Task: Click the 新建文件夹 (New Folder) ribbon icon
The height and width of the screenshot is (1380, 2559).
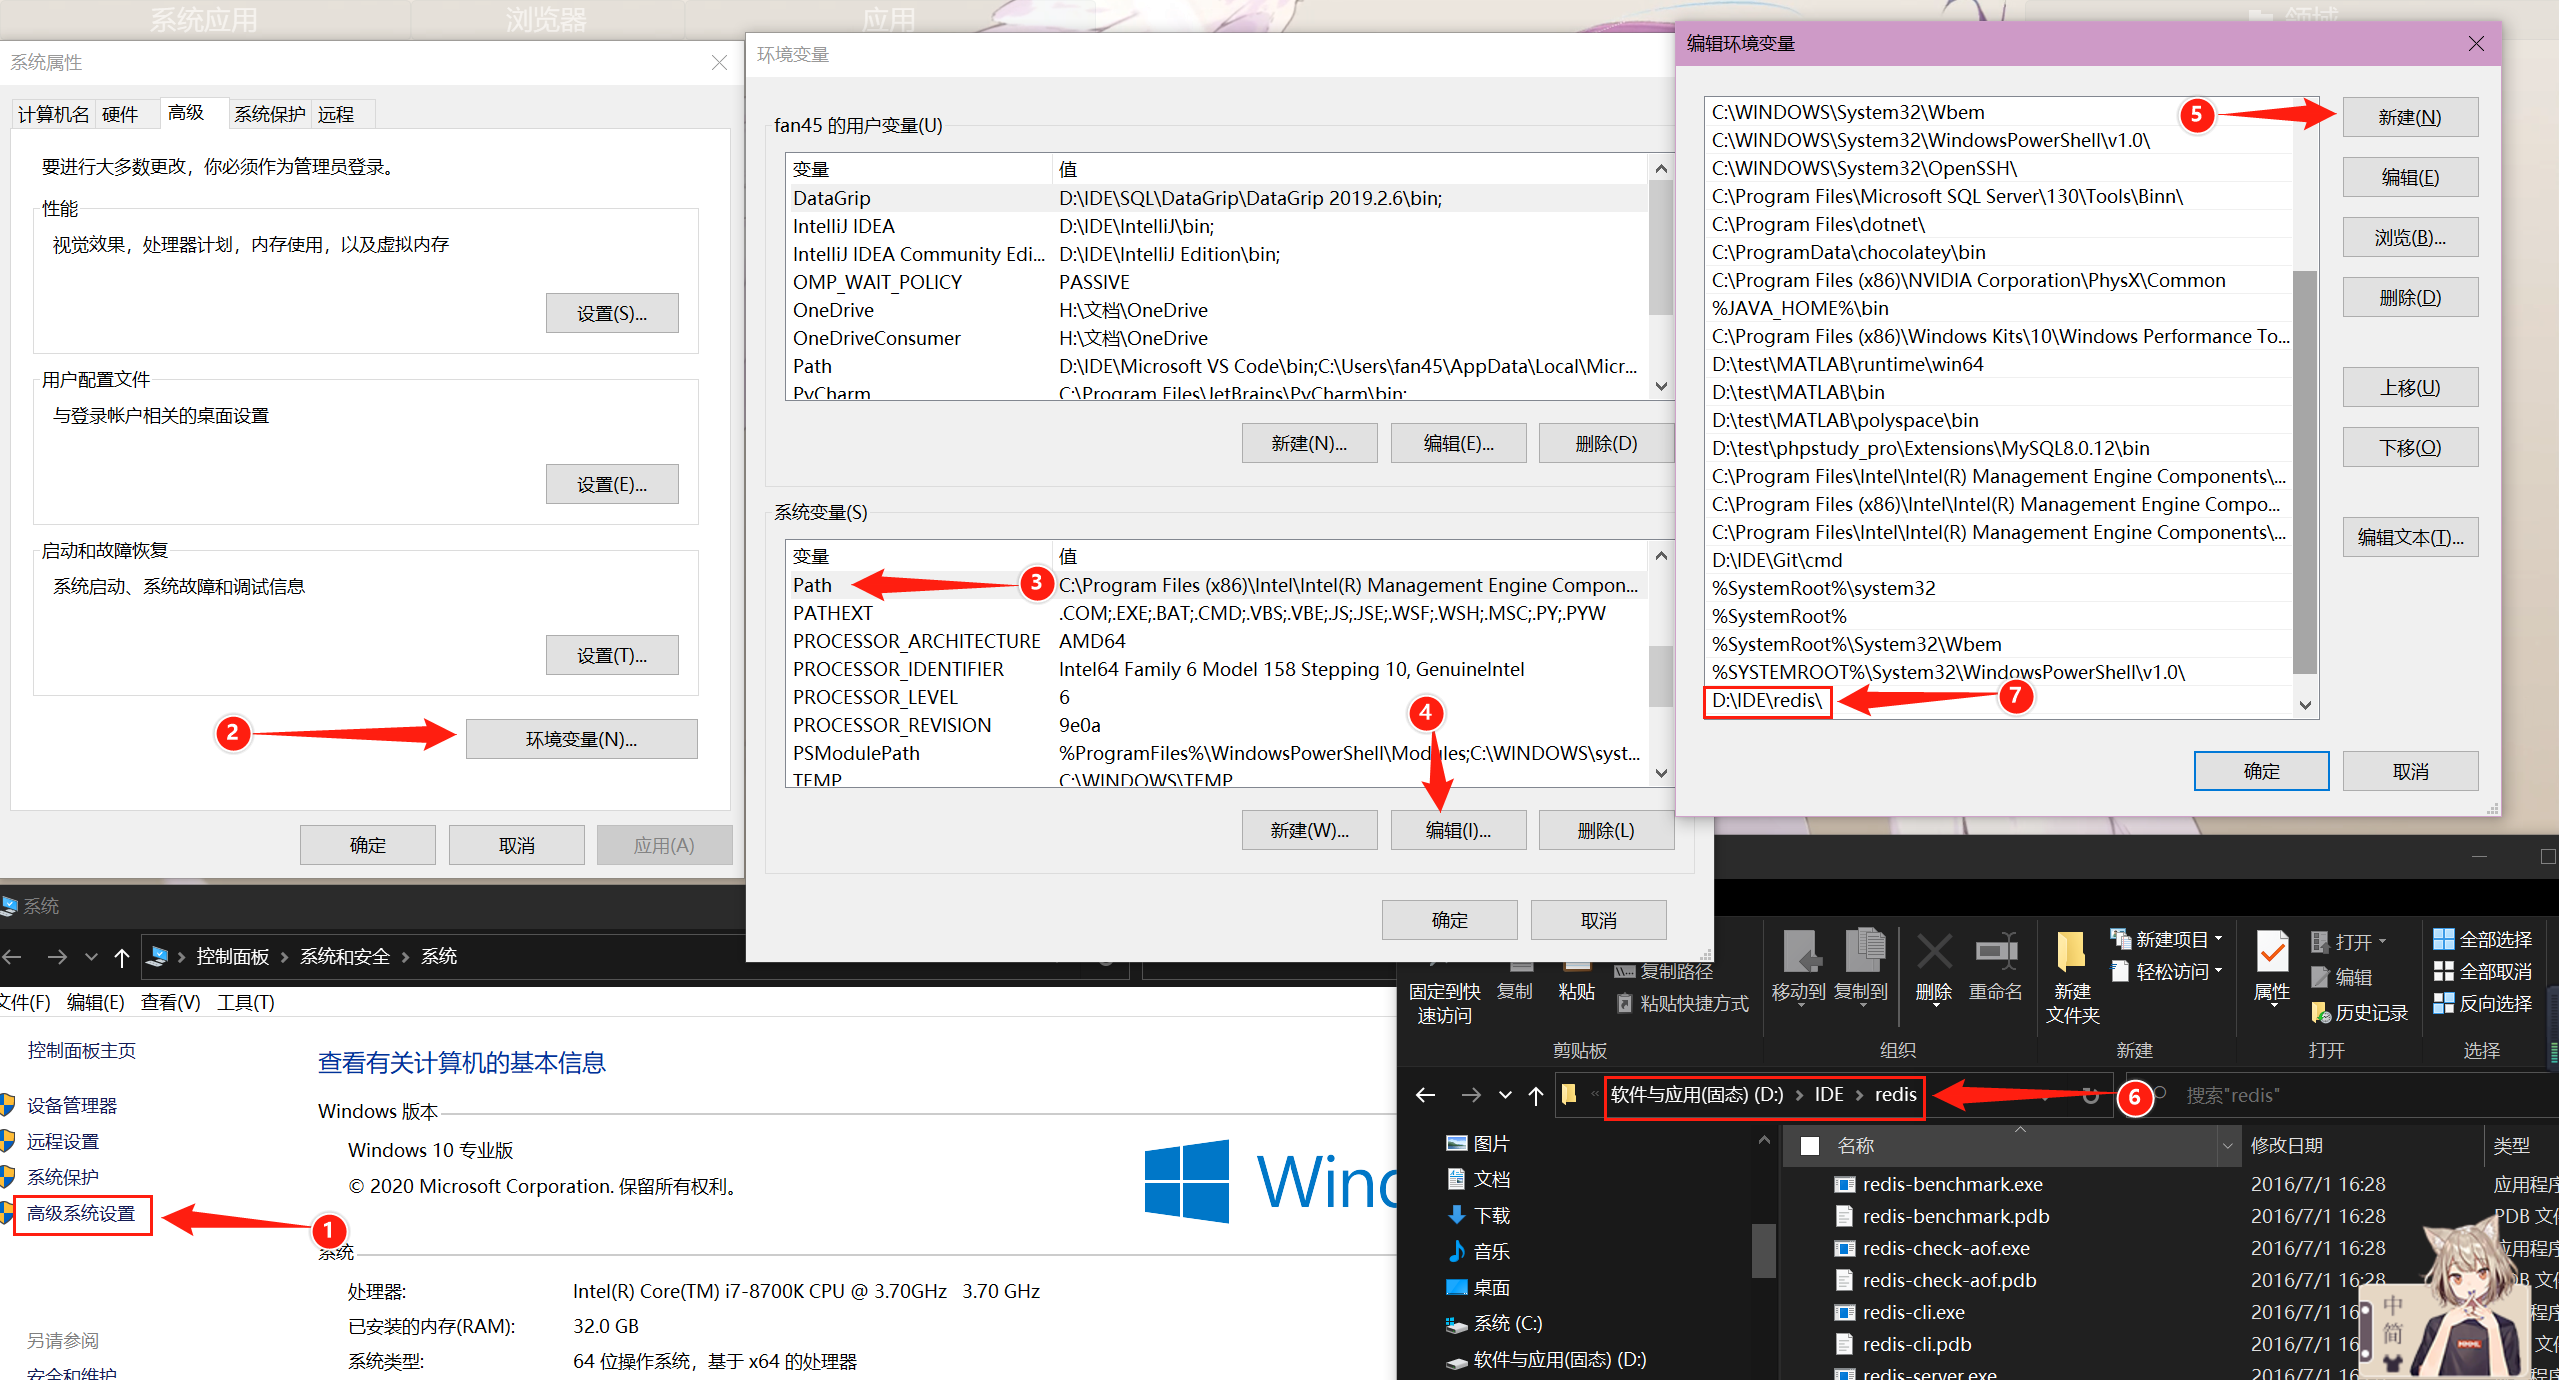Action: [2071, 951]
